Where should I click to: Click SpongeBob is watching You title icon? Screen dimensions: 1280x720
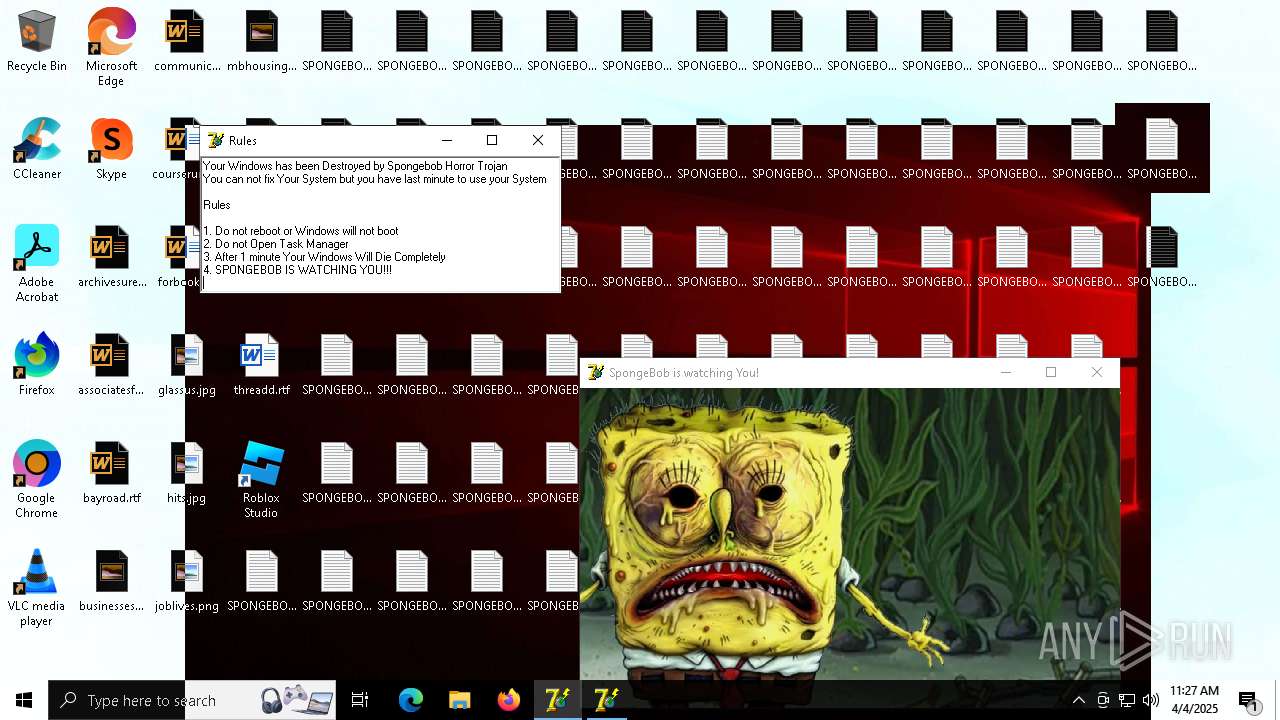pyautogui.click(x=596, y=373)
